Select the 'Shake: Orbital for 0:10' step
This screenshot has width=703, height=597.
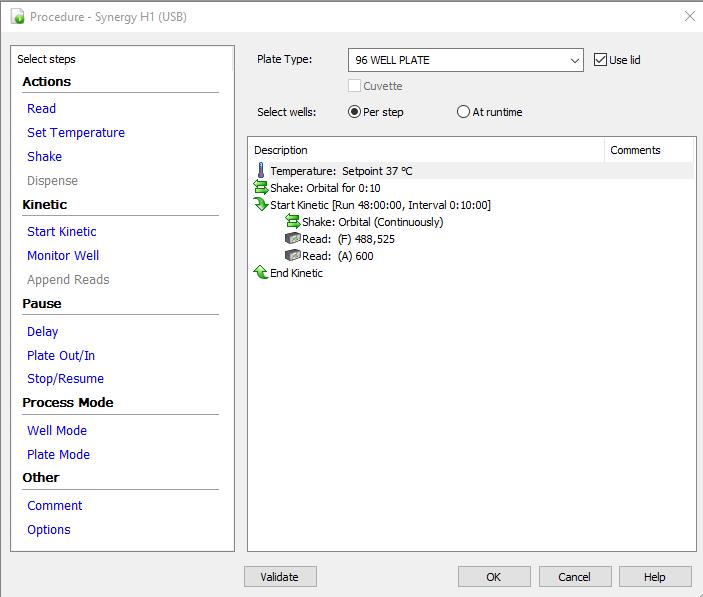(x=325, y=188)
